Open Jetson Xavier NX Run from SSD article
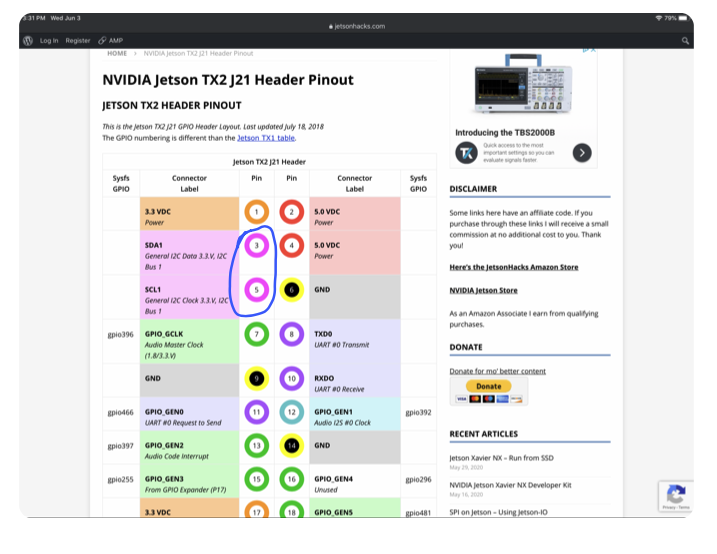Viewport: 717px width, 554px height. [x=501, y=458]
